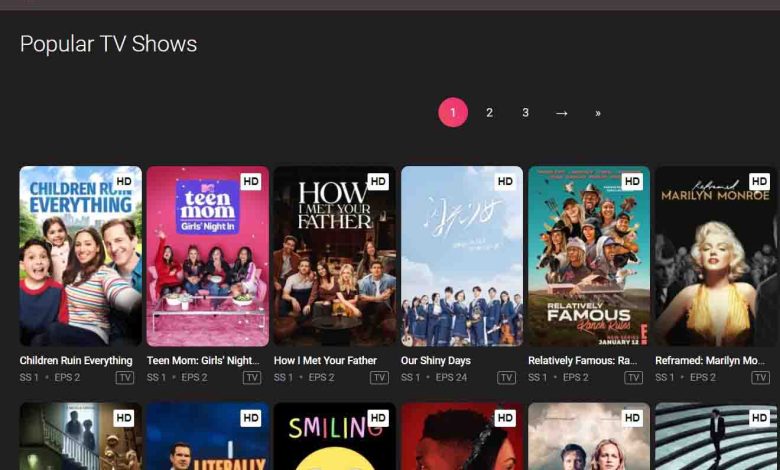780x470 pixels.
Task: Open the red portrait poster in second row
Action: tap(462, 436)
